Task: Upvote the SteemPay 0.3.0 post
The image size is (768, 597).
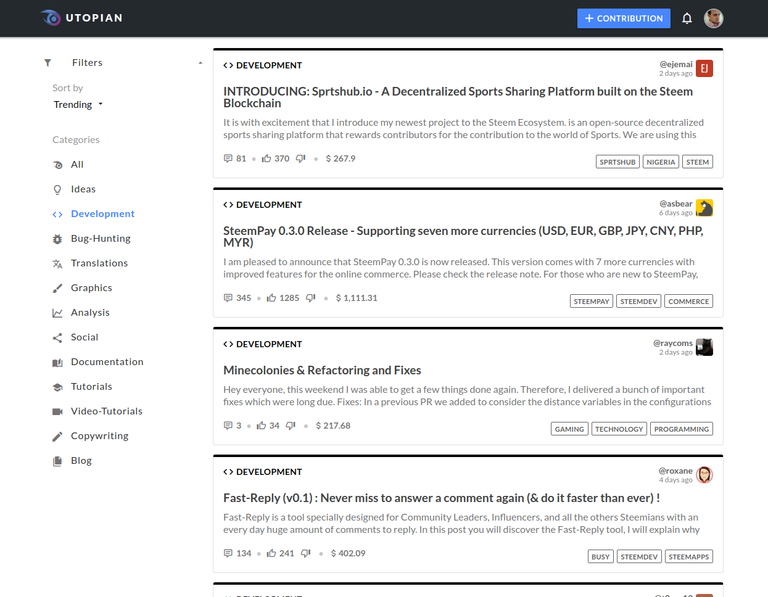Action: coord(271,298)
